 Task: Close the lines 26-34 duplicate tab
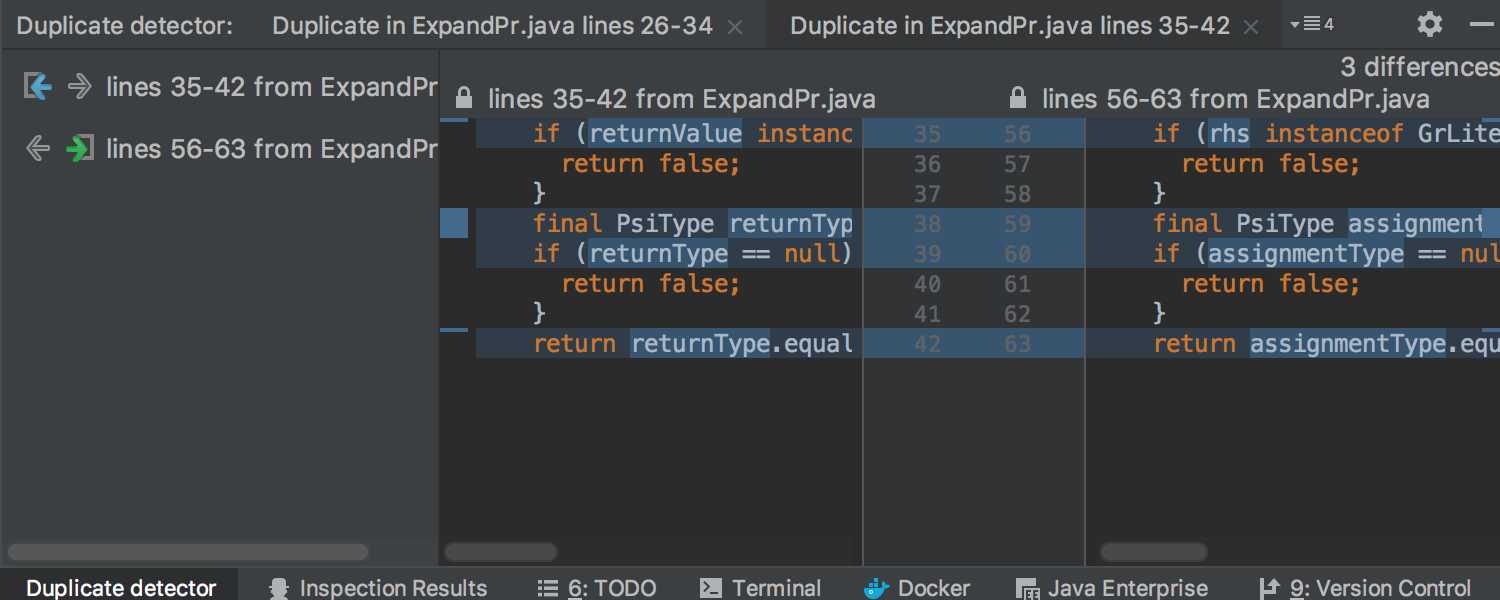point(735,27)
